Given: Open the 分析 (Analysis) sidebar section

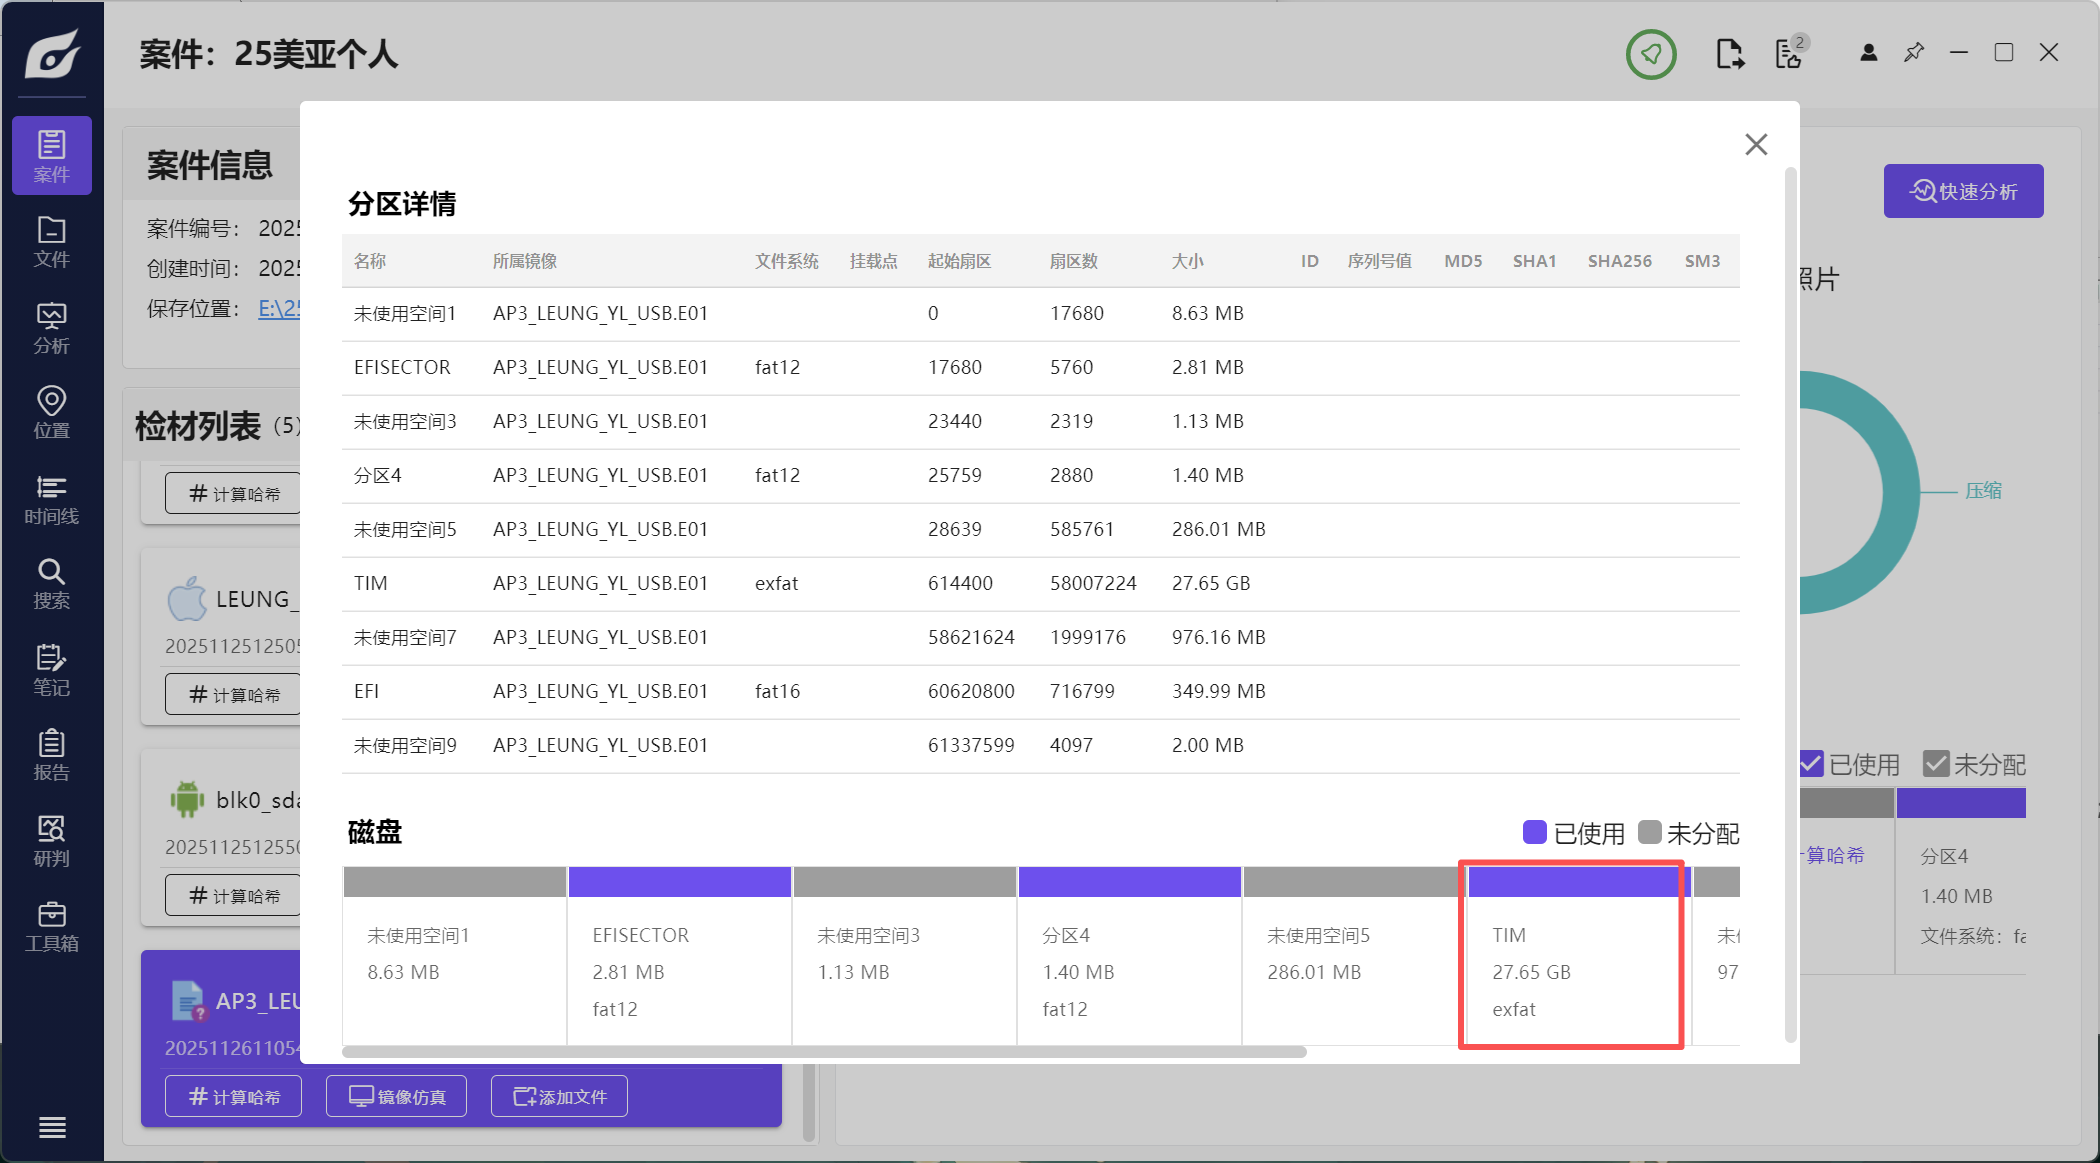Looking at the screenshot, I should click(51, 328).
